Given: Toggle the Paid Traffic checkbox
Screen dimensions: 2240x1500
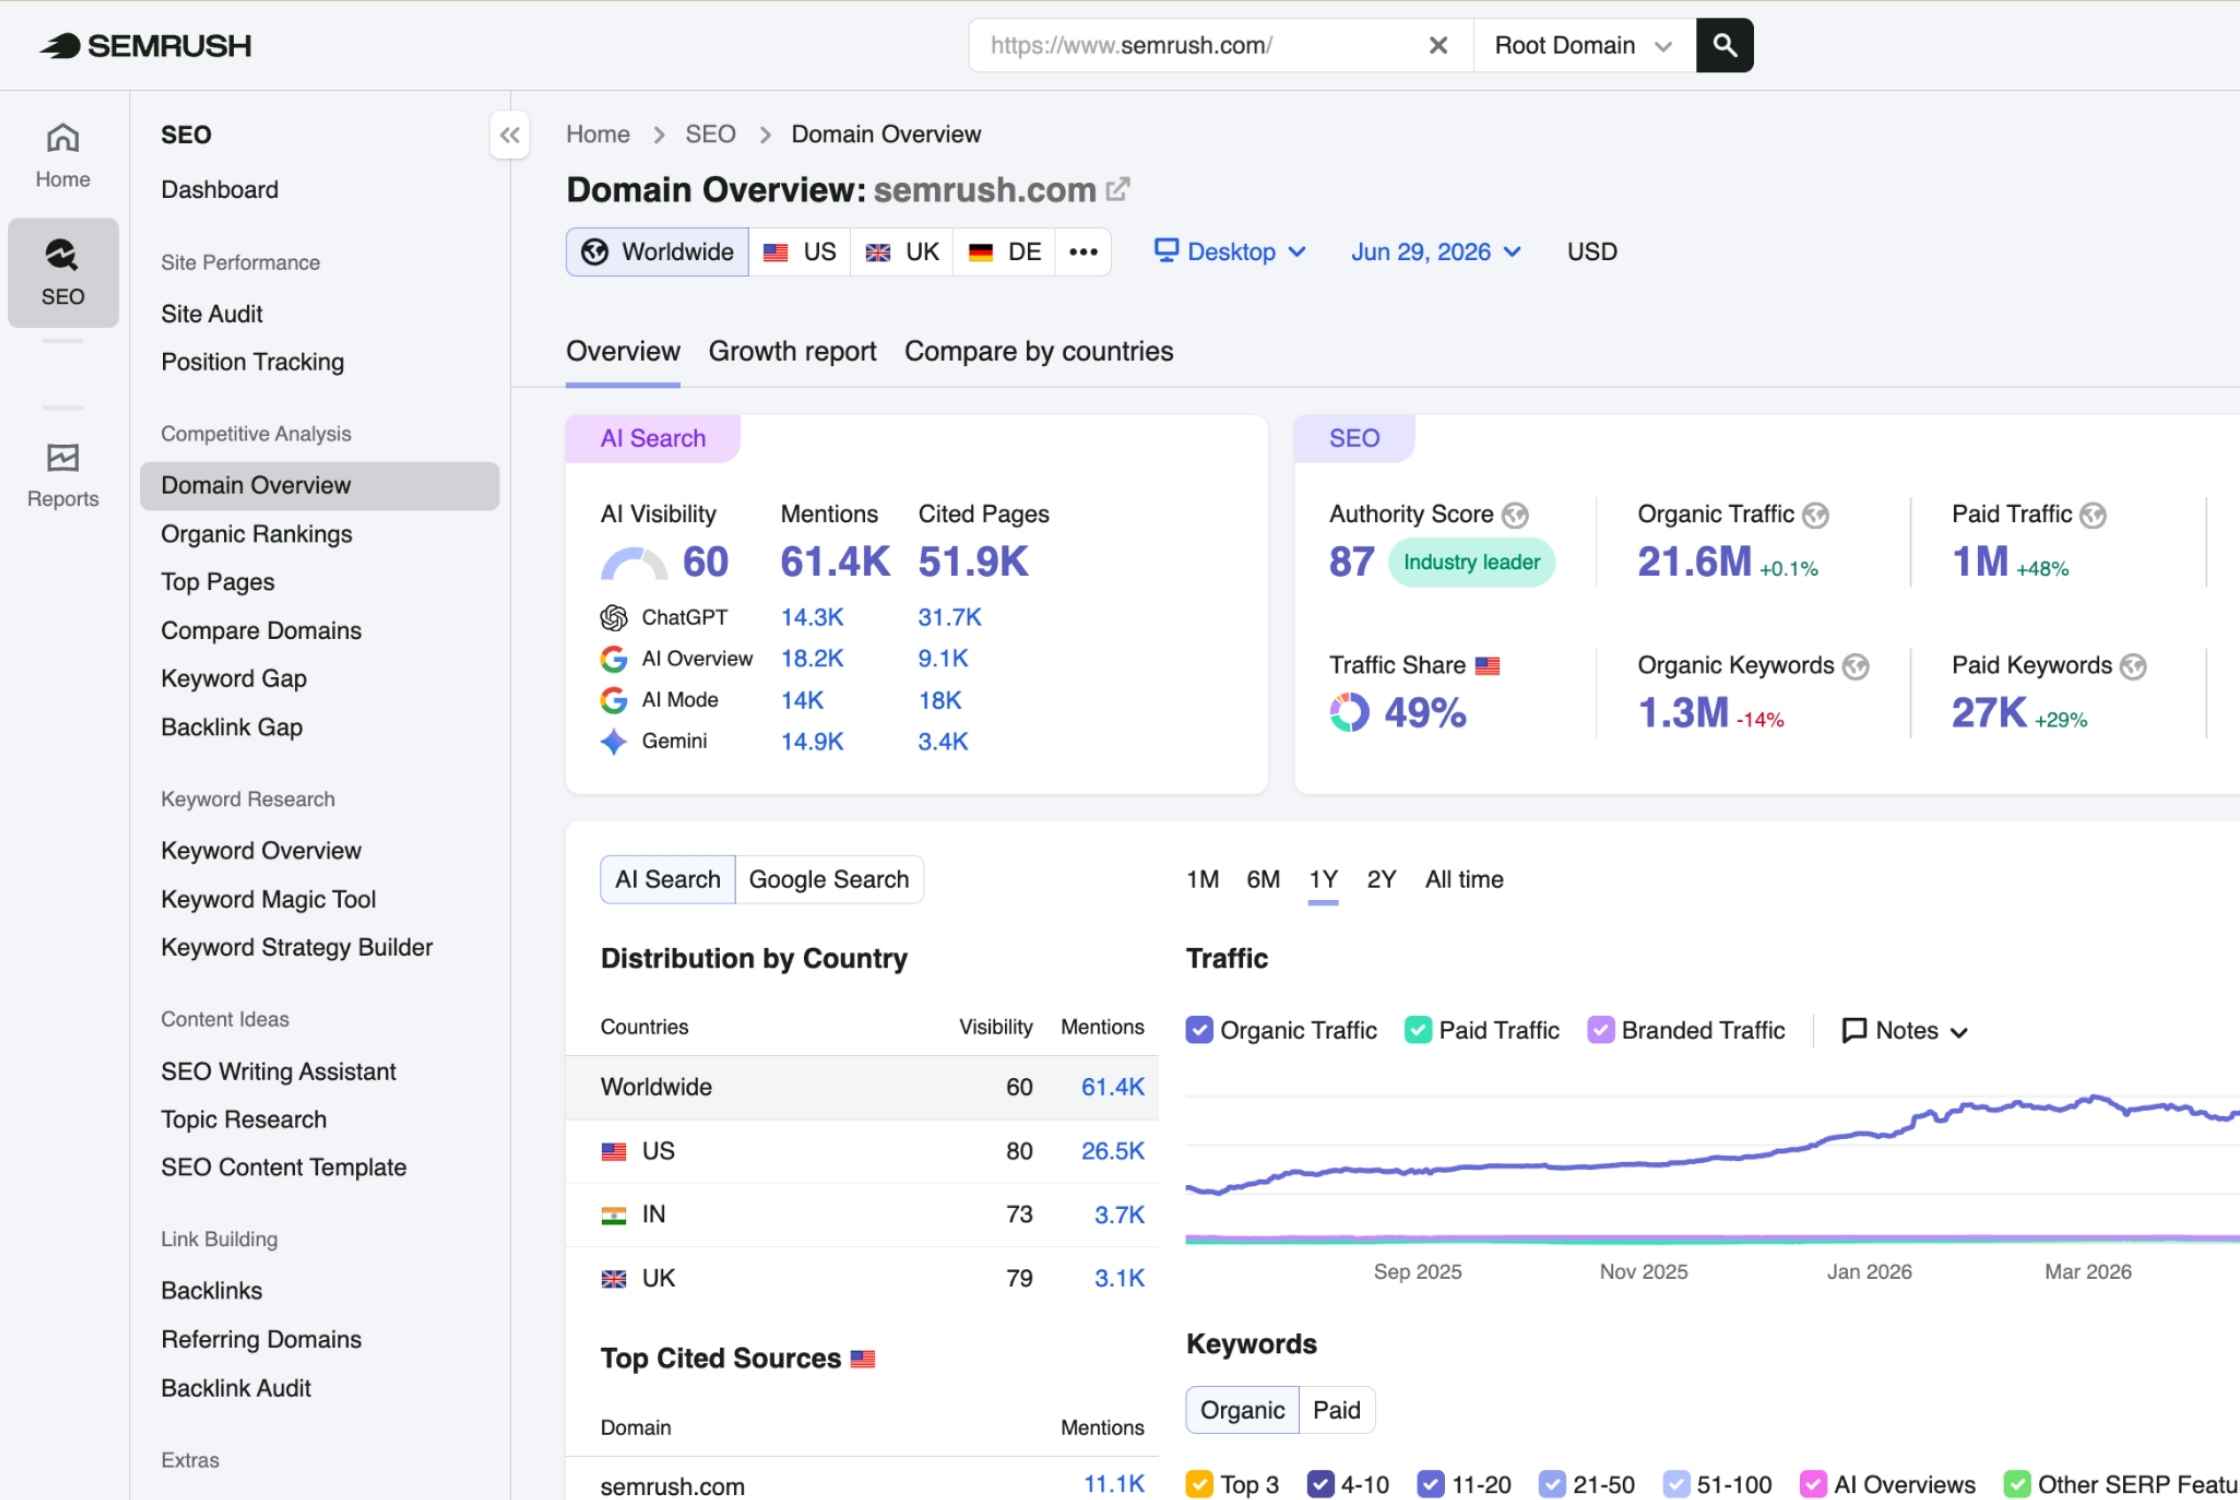Looking at the screenshot, I should [1418, 1030].
